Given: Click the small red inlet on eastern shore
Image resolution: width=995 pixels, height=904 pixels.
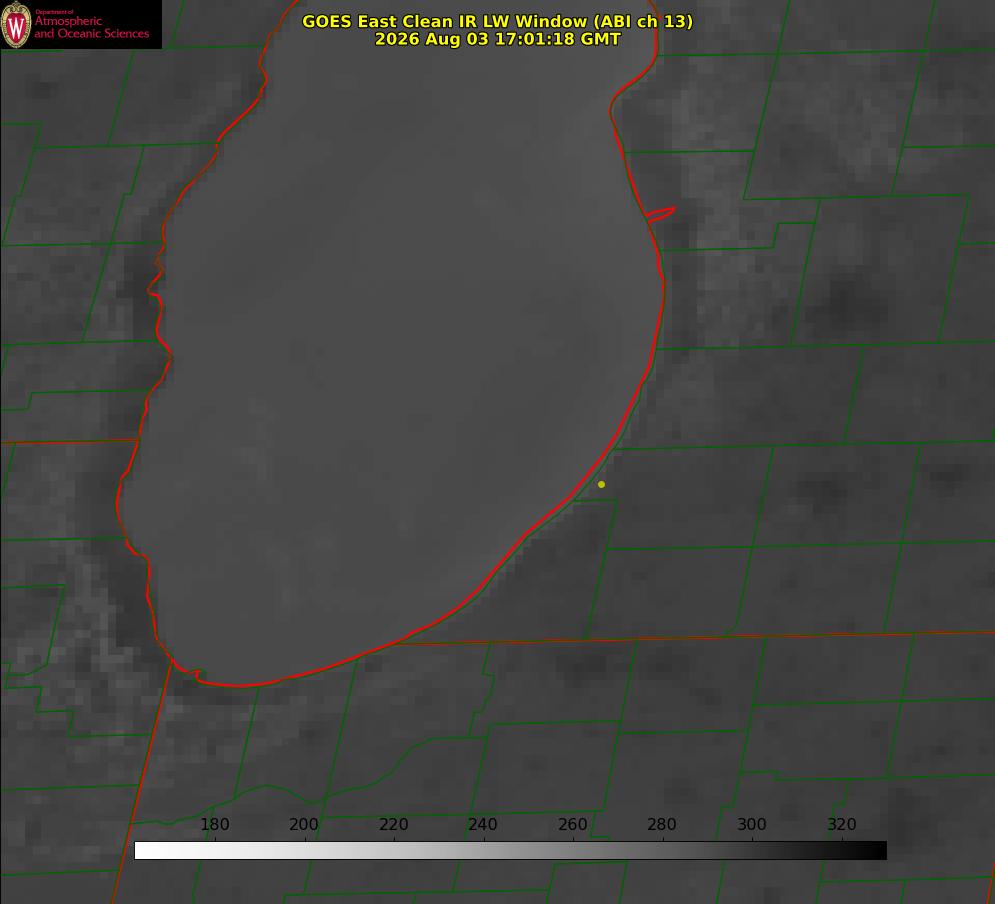Looking at the screenshot, I should (x=661, y=214).
